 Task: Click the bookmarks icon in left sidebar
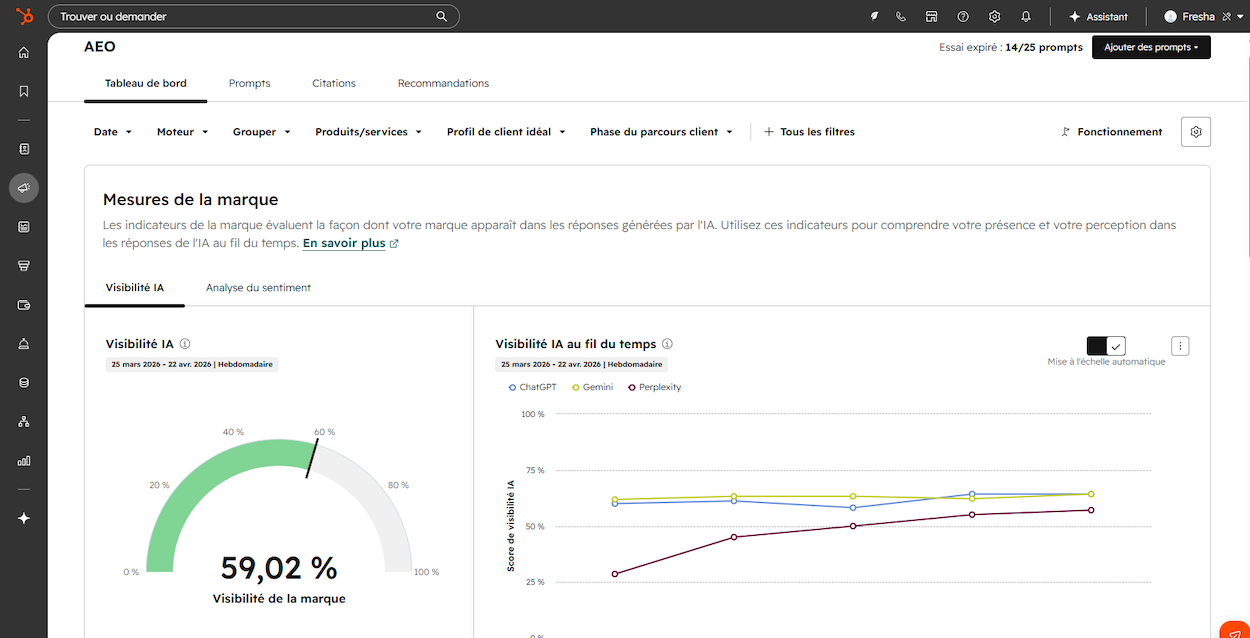click(24, 91)
